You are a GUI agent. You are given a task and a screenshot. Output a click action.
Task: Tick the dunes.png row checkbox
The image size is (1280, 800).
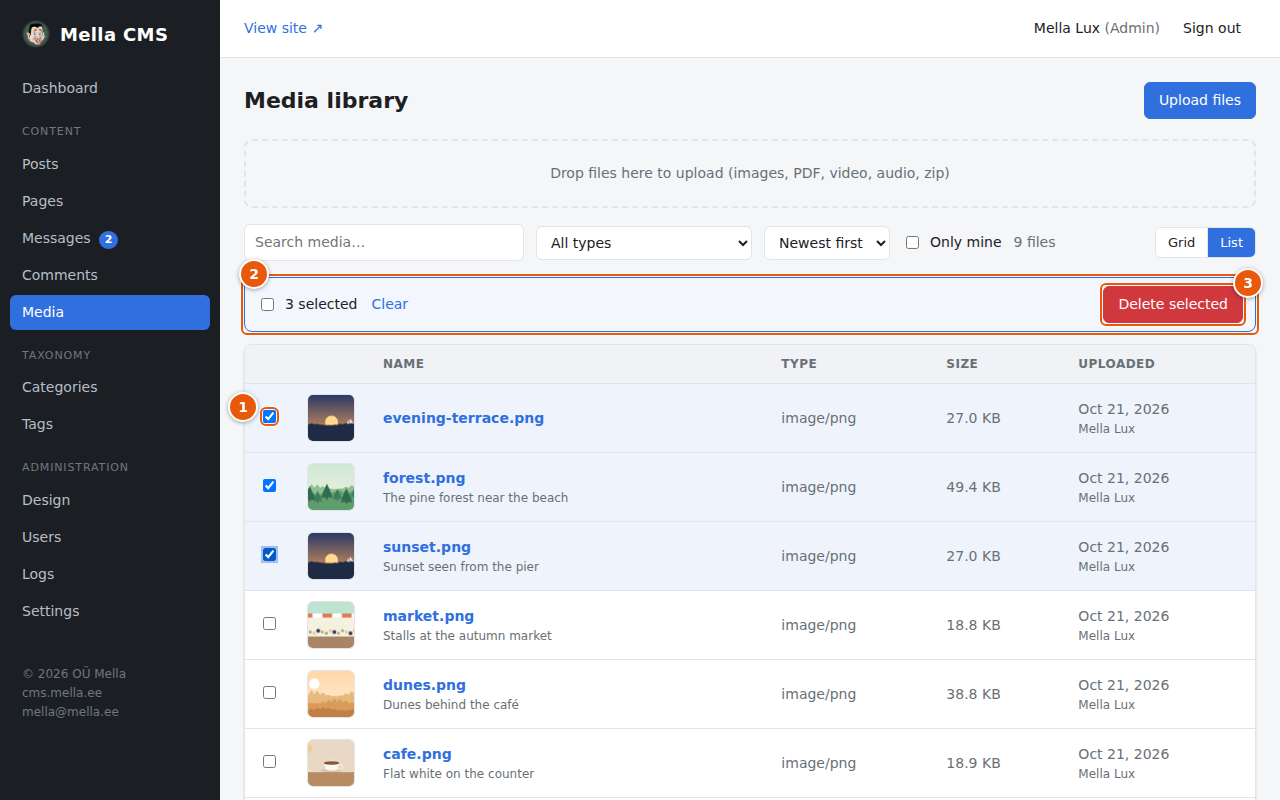pyautogui.click(x=269, y=692)
